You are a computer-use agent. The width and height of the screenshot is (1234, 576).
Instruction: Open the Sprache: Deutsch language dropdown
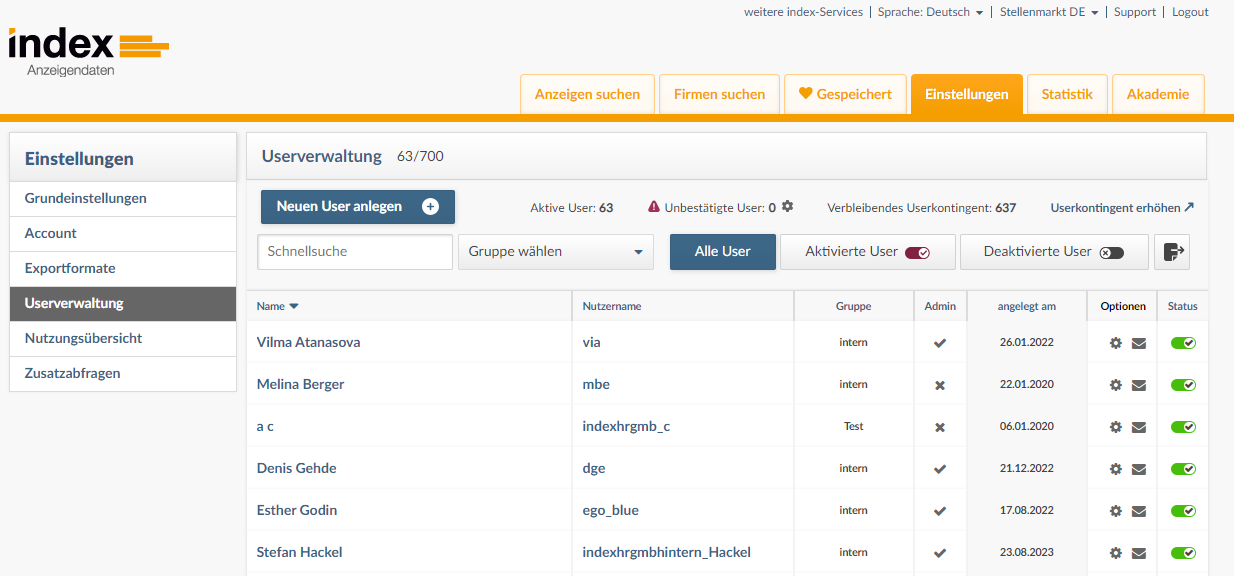click(x=930, y=12)
